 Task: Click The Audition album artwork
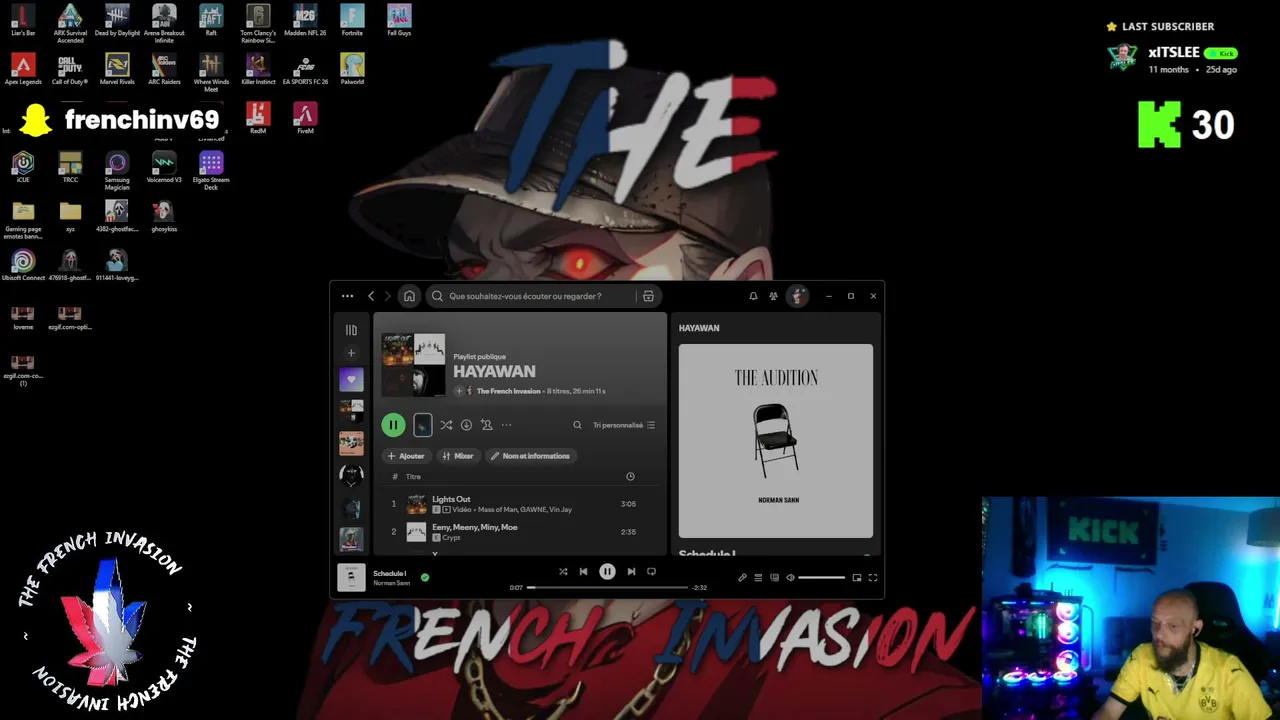click(776, 441)
